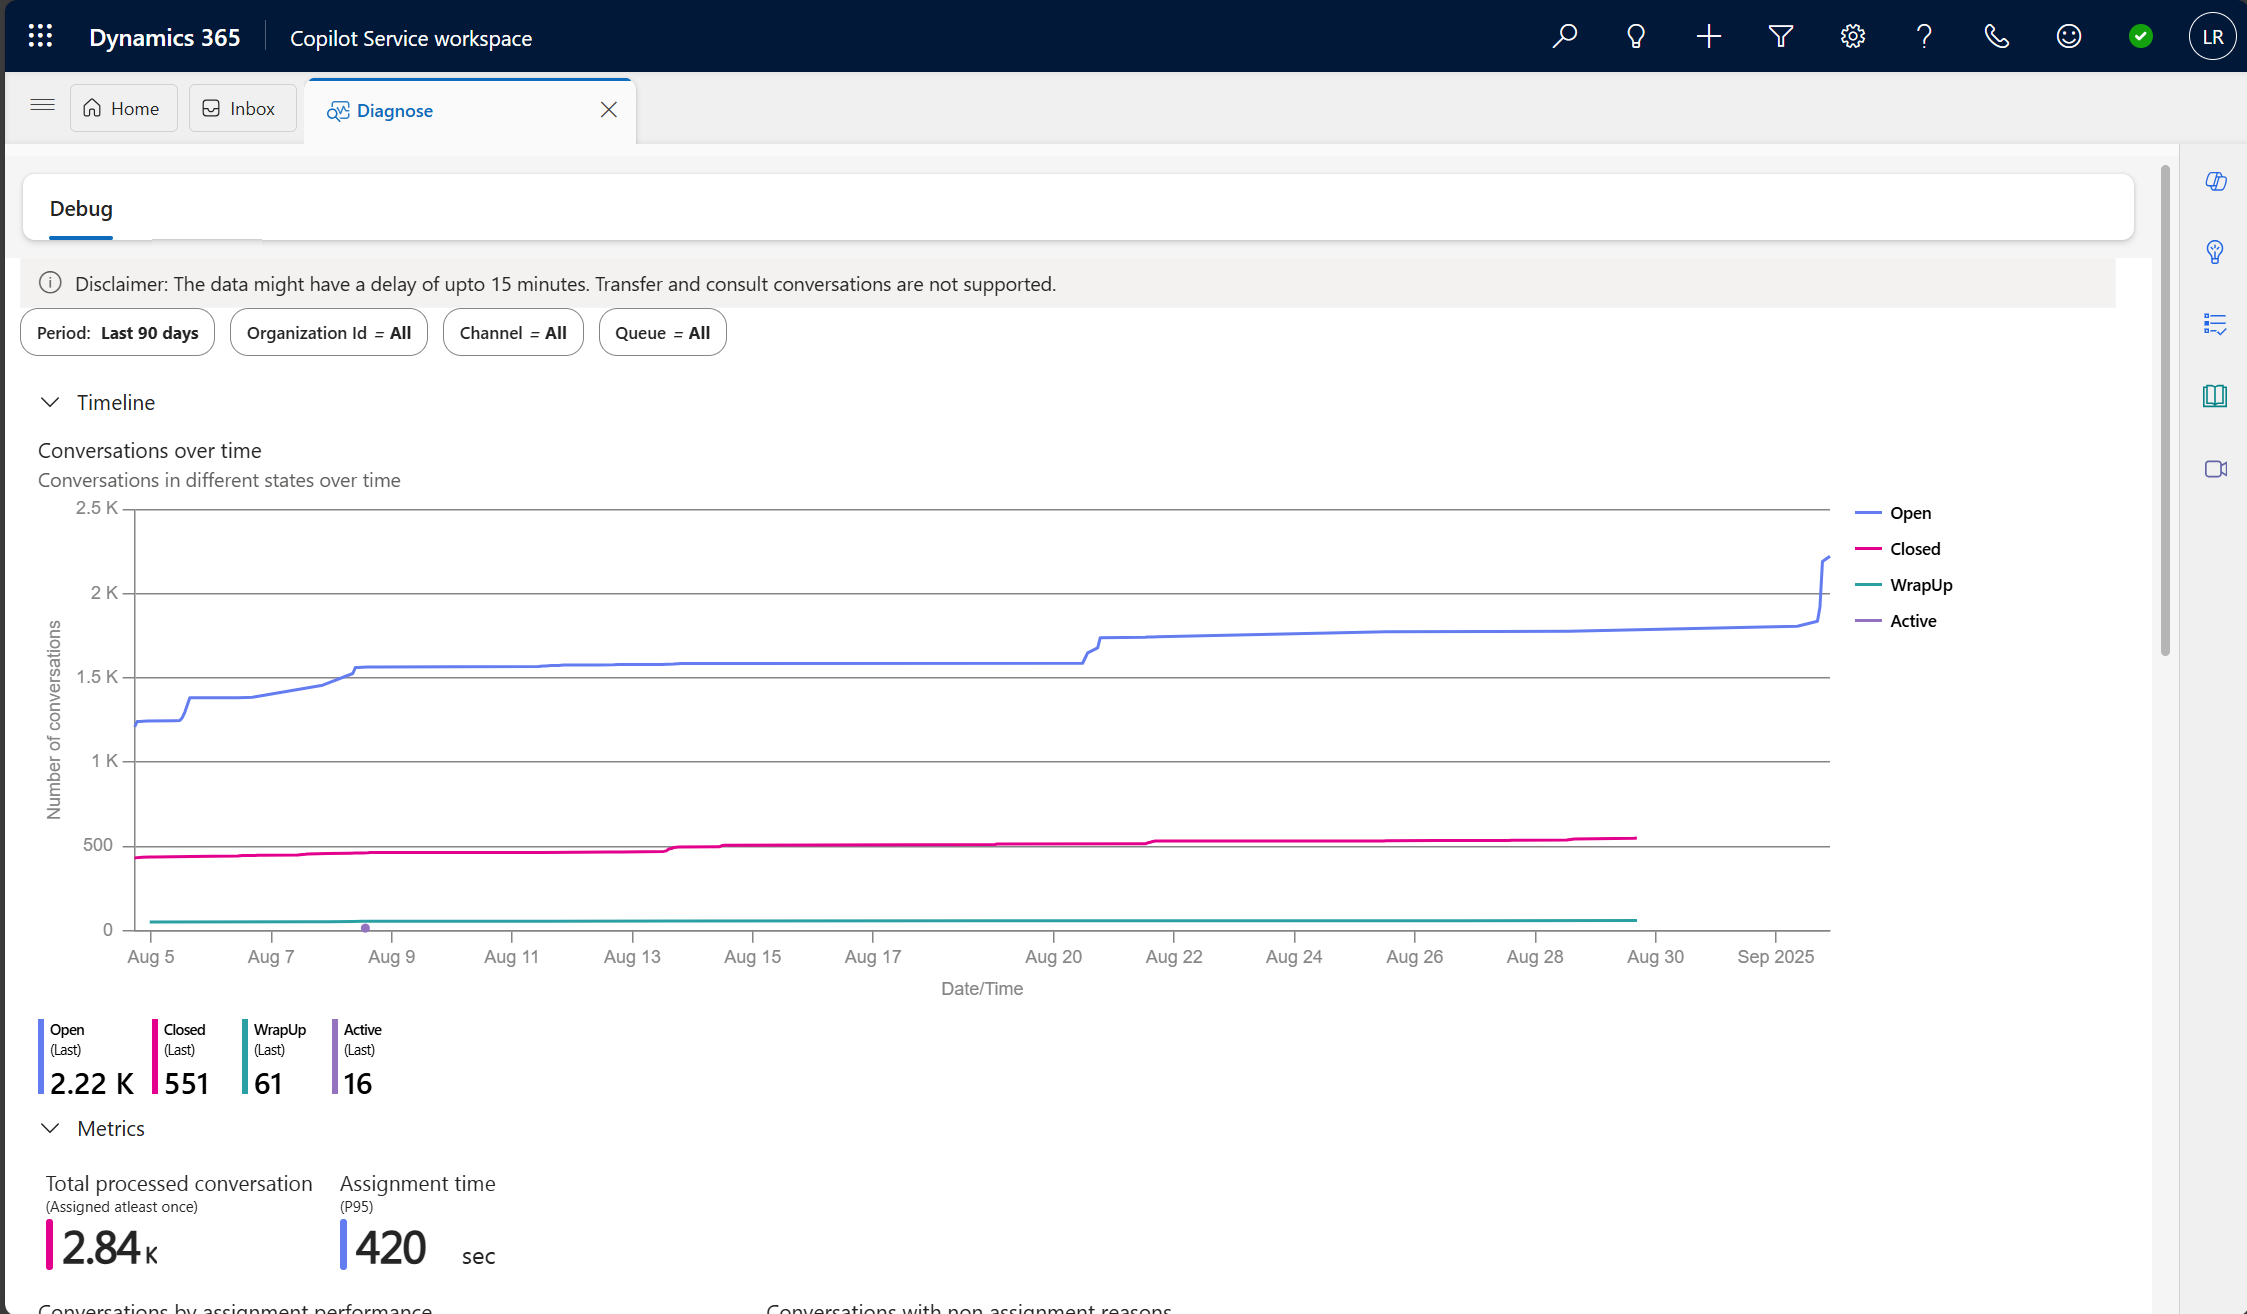Screen dimensions: 2247x1314
Task: Click the Aug 20 axis label
Action: (x=1053, y=957)
